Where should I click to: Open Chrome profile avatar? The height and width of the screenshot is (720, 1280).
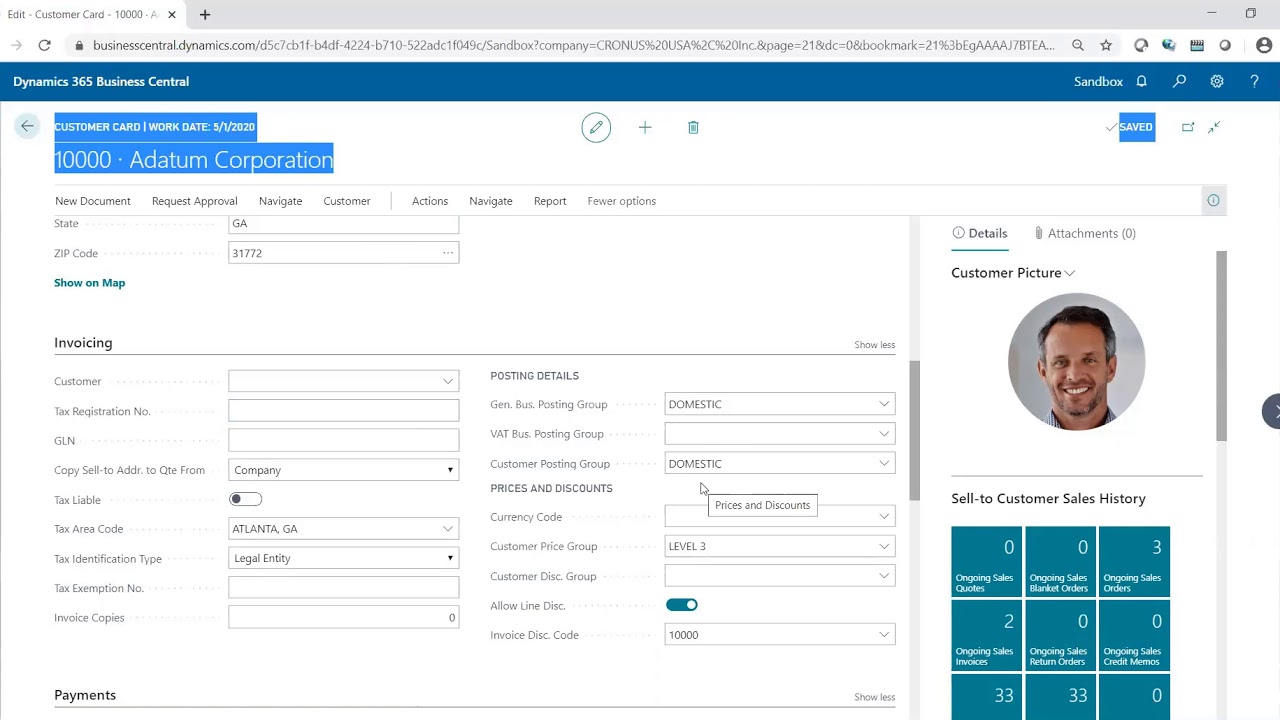coord(1264,45)
